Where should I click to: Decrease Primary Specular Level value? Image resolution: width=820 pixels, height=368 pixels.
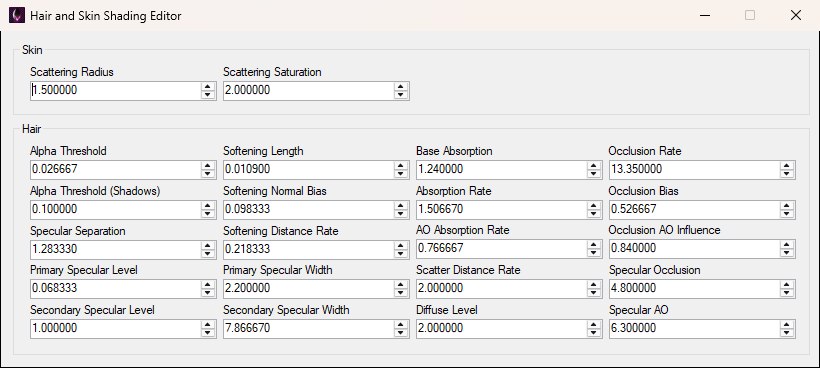[208, 293]
